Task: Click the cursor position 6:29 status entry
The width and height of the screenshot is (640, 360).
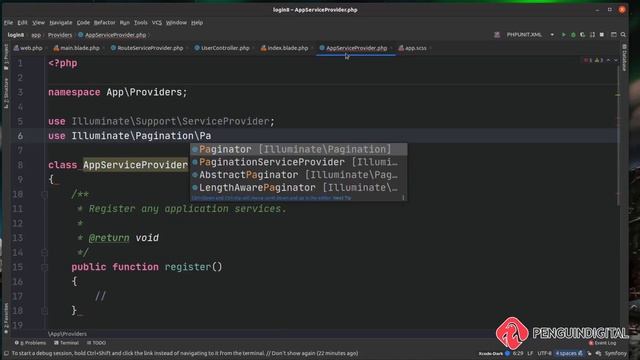Action: 518,353
